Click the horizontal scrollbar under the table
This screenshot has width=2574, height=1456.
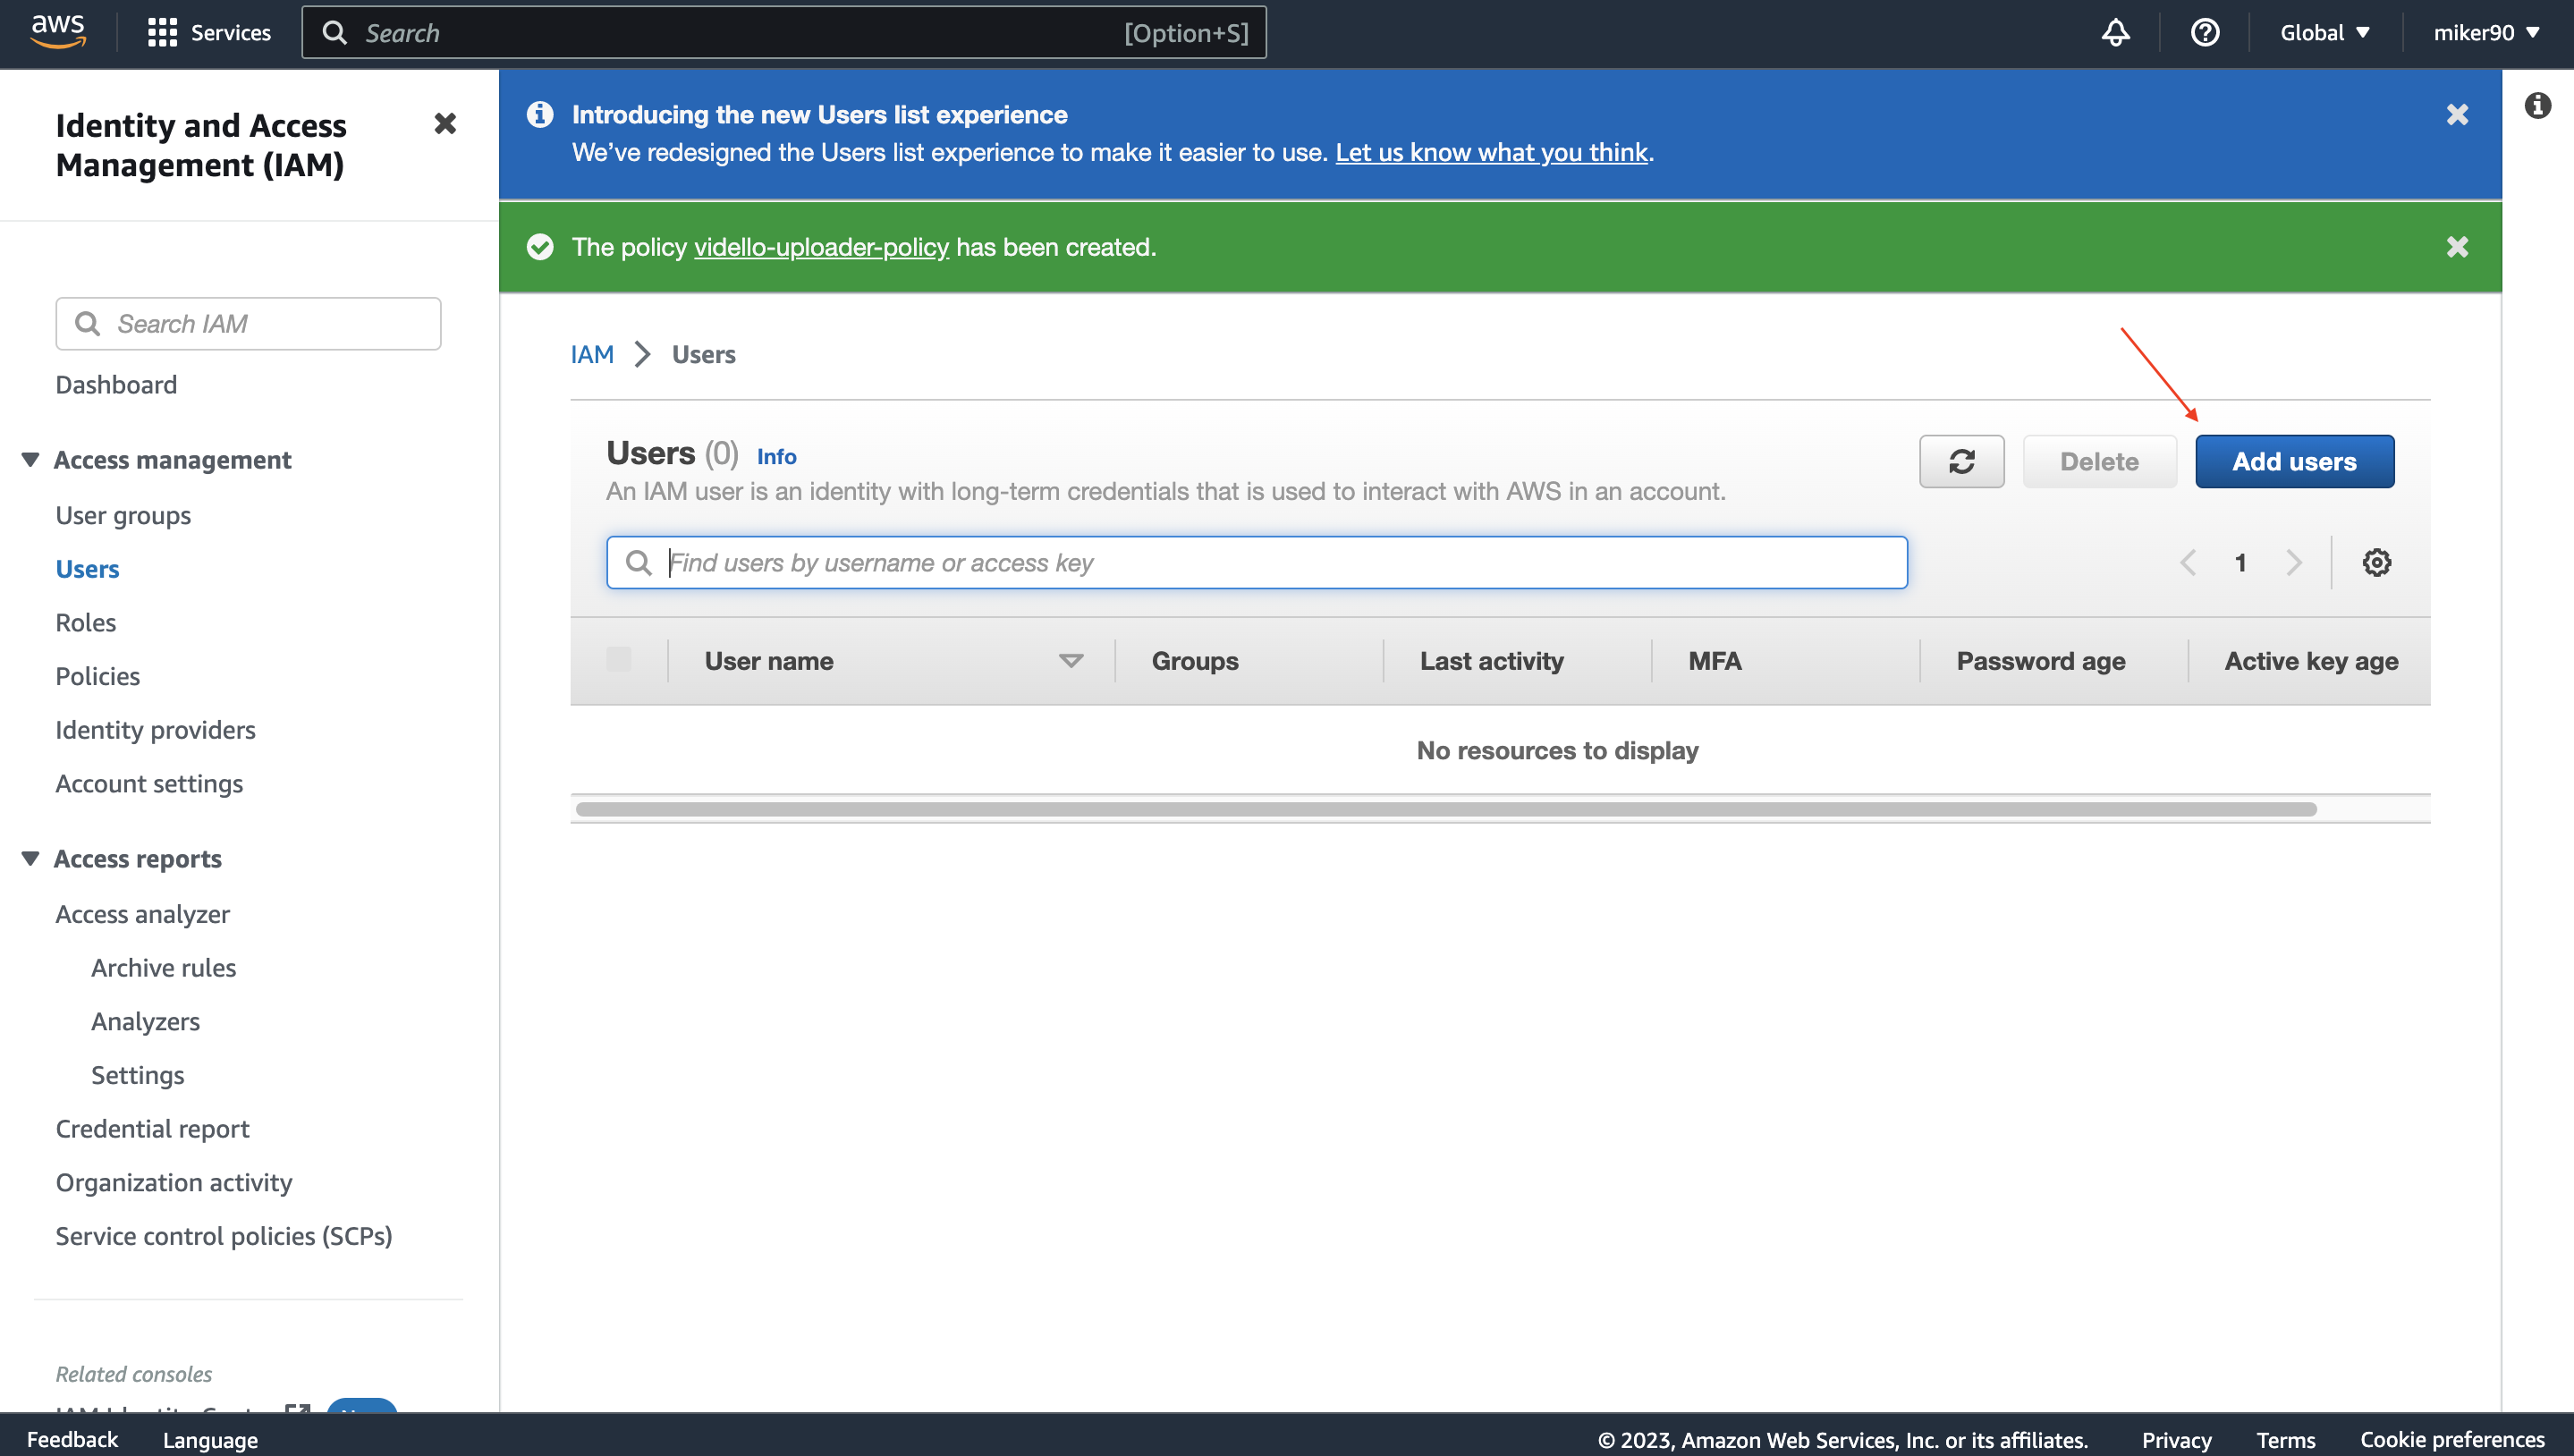tap(1445, 809)
